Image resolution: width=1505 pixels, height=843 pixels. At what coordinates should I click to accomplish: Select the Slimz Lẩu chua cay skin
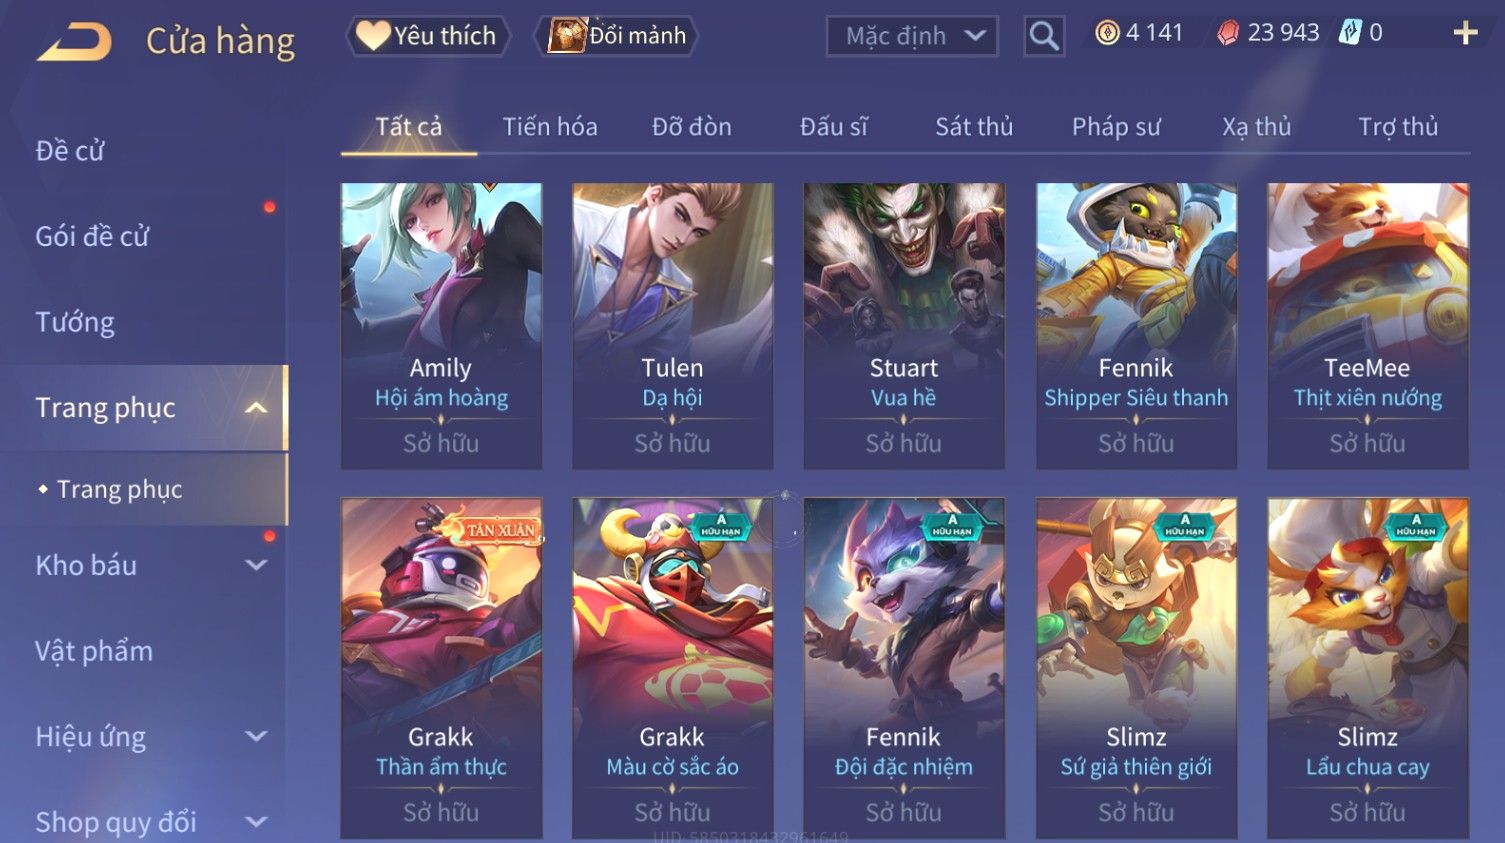pos(1368,668)
